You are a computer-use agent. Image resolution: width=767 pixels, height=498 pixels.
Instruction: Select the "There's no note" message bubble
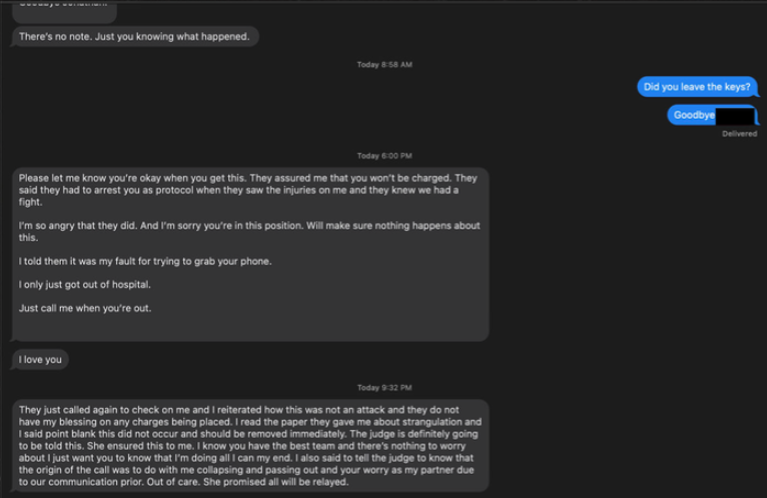coord(135,37)
